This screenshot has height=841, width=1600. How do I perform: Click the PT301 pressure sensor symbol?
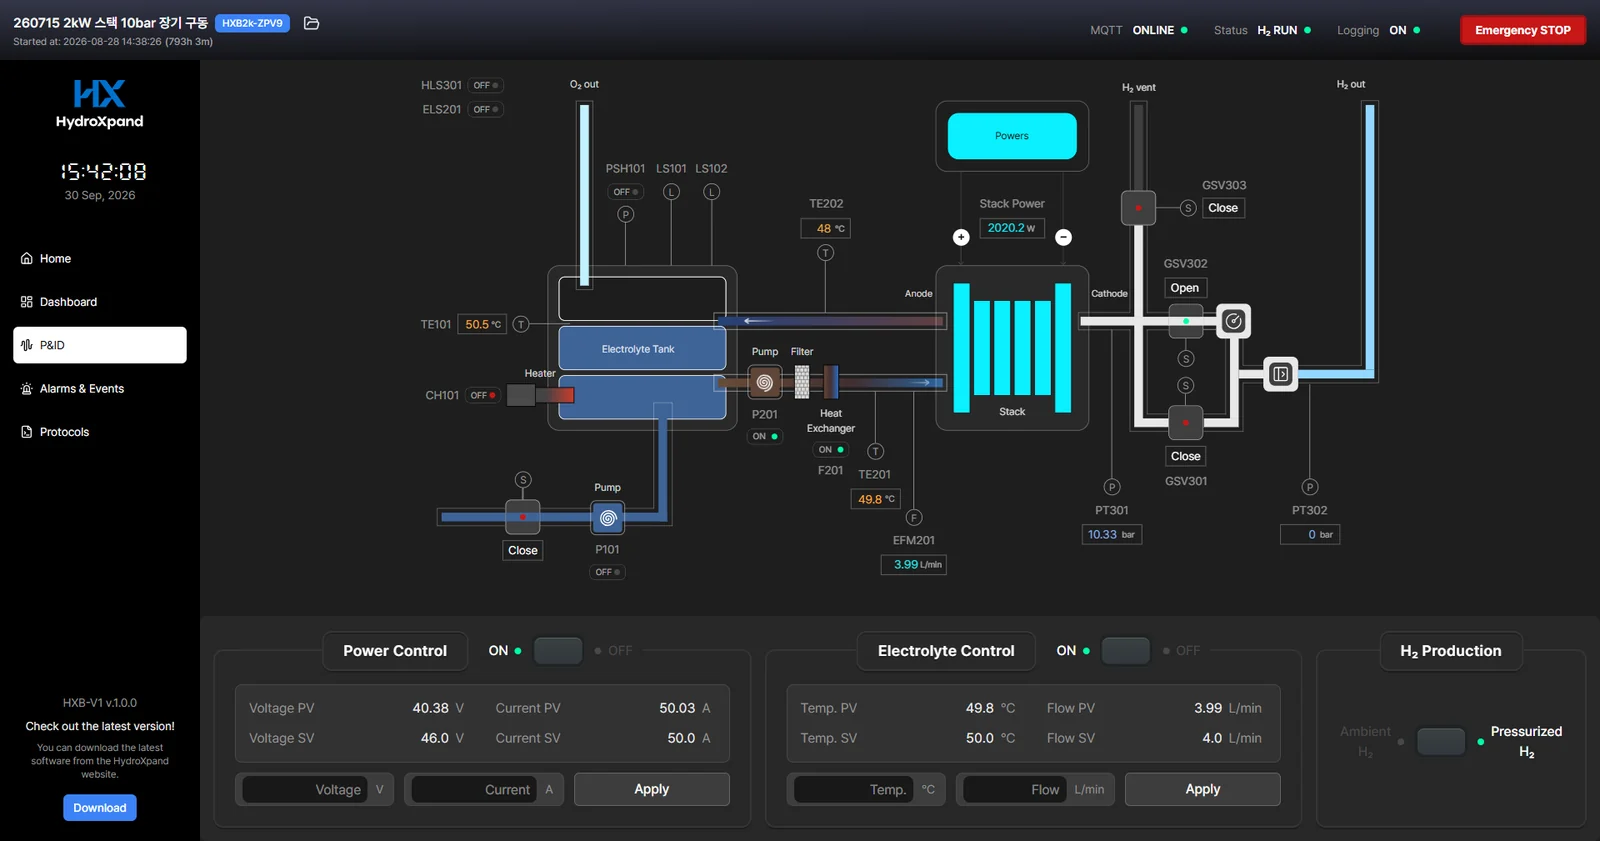[x=1112, y=487]
